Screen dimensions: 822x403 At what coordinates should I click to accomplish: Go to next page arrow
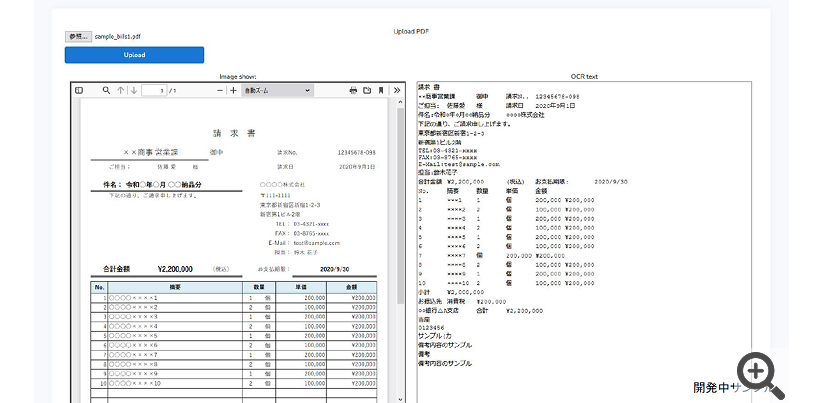click(134, 91)
